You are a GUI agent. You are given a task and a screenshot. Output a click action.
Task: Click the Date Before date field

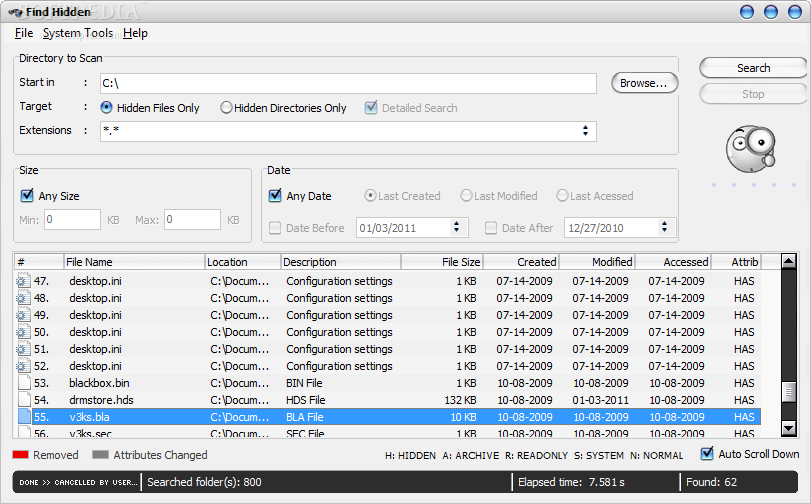tap(412, 228)
